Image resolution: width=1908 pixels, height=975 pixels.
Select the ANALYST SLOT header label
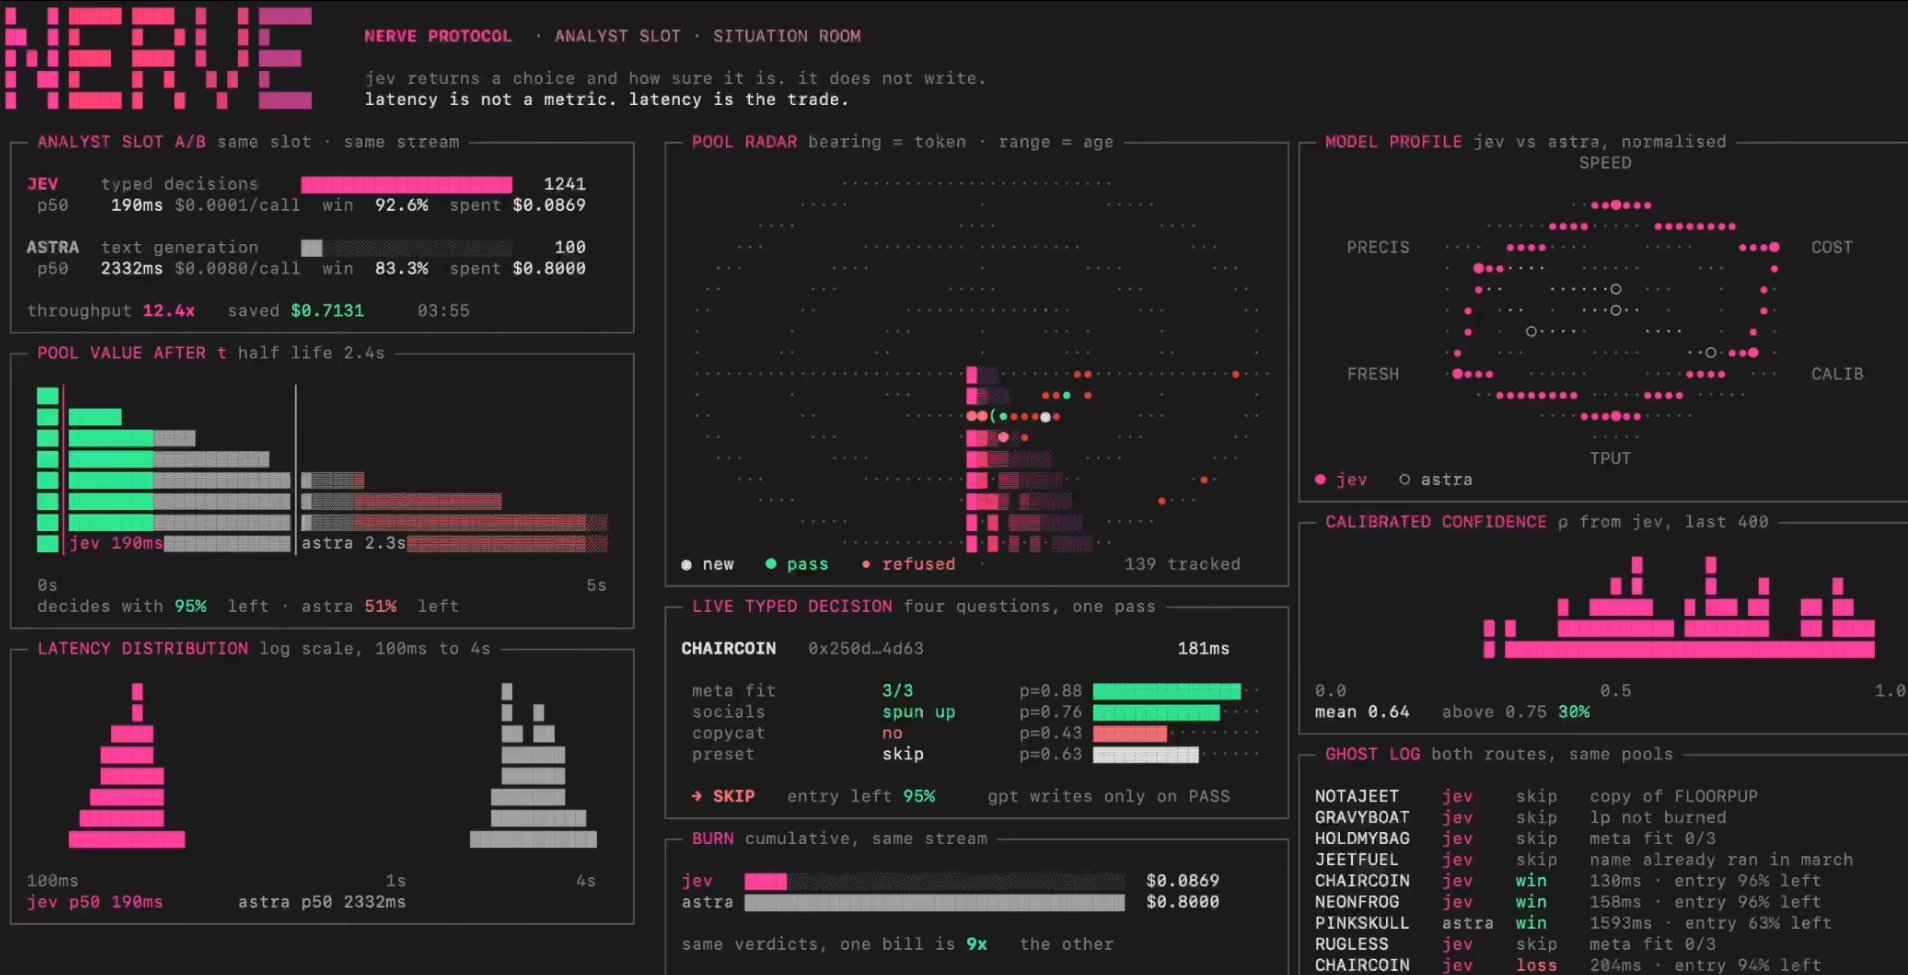(x=618, y=36)
